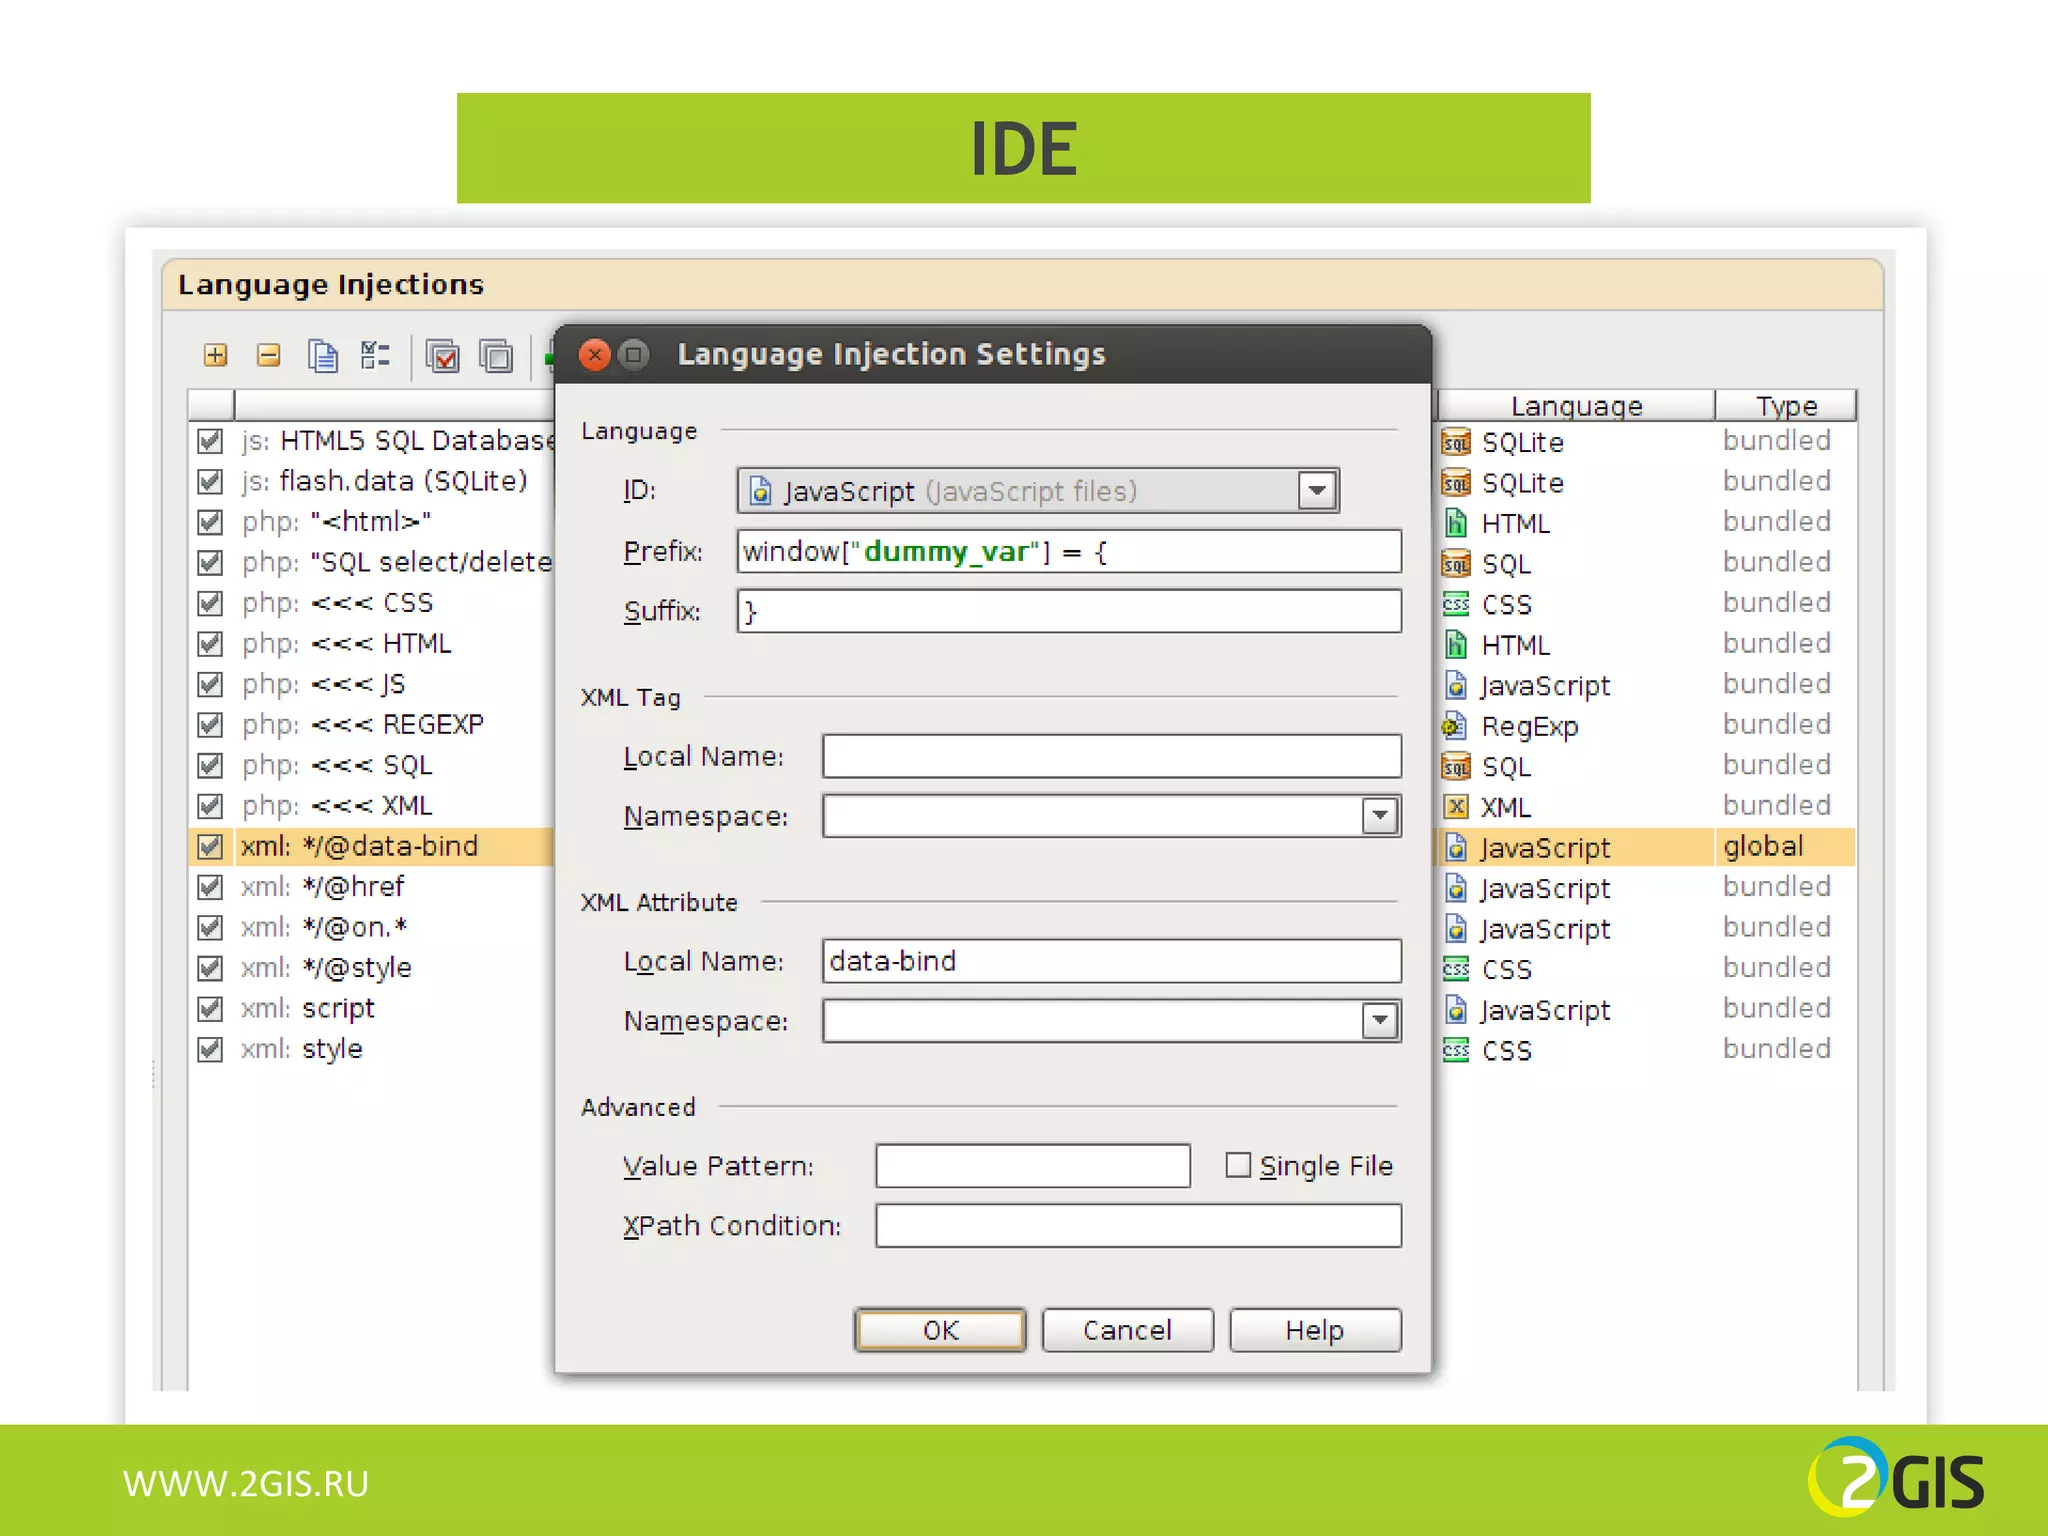Click the XPath Condition input field

[x=1138, y=1226]
